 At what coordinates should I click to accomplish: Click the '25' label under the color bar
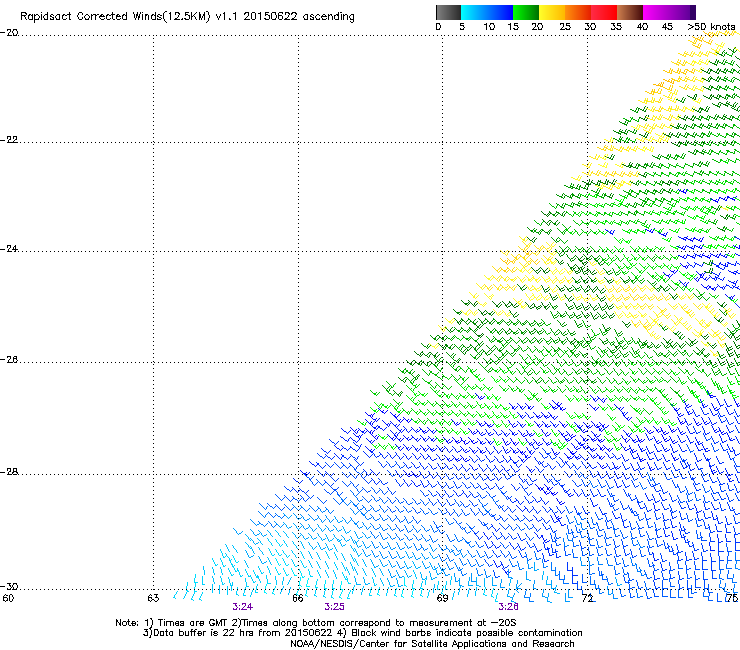[565, 27]
